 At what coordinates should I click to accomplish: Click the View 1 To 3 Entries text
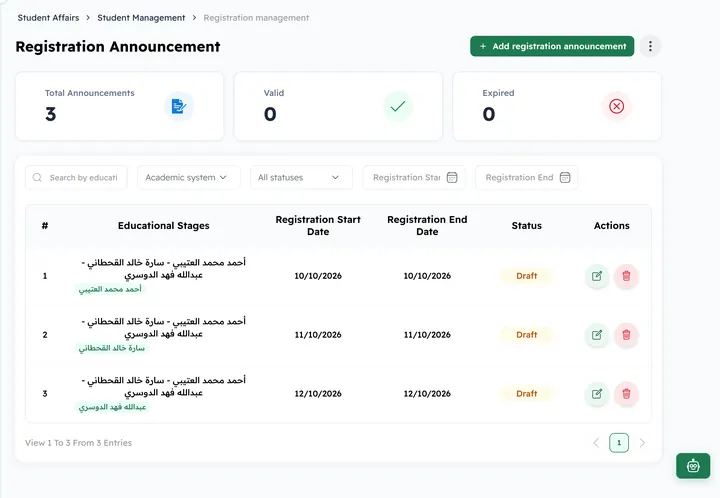pos(79,443)
